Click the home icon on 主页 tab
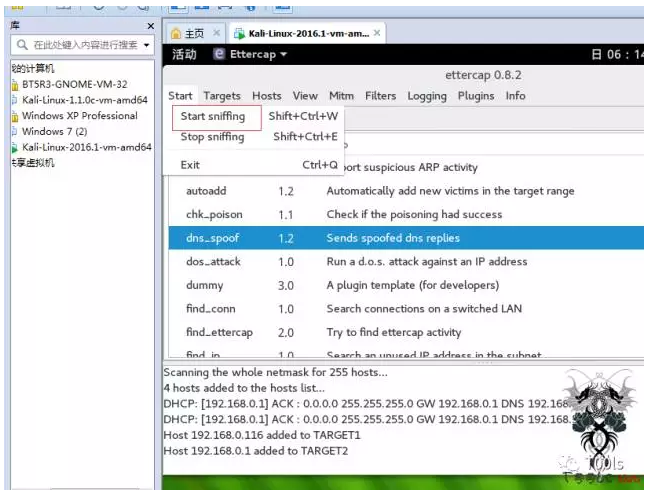Screen dimensions: 648x491 [x=176, y=33]
